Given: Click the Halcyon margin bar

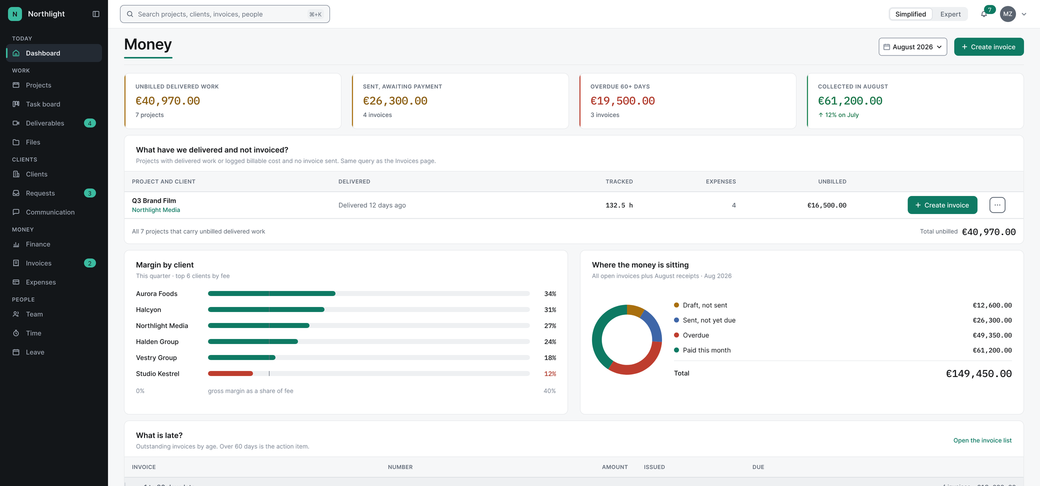Looking at the screenshot, I should click(x=266, y=310).
